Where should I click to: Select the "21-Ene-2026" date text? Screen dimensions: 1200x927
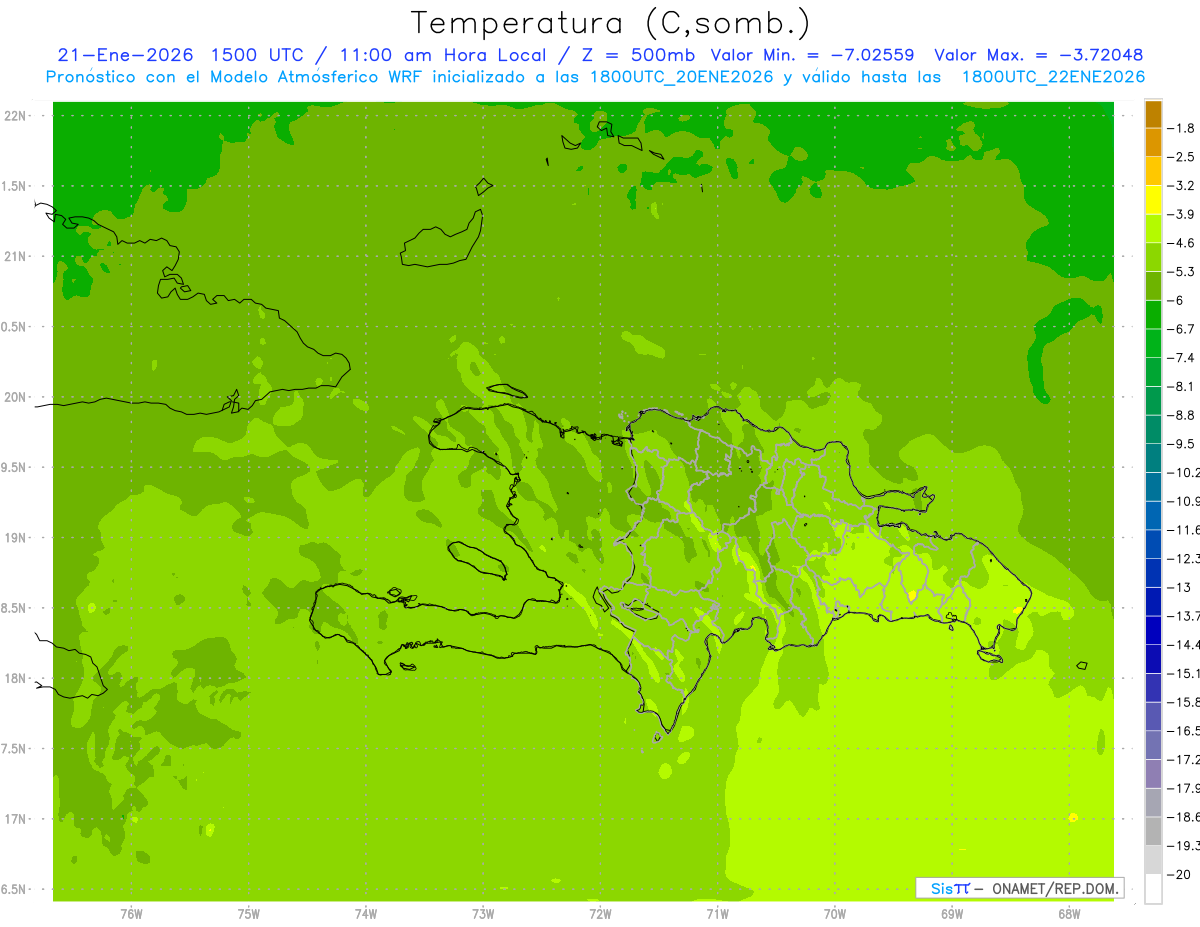click(125, 55)
